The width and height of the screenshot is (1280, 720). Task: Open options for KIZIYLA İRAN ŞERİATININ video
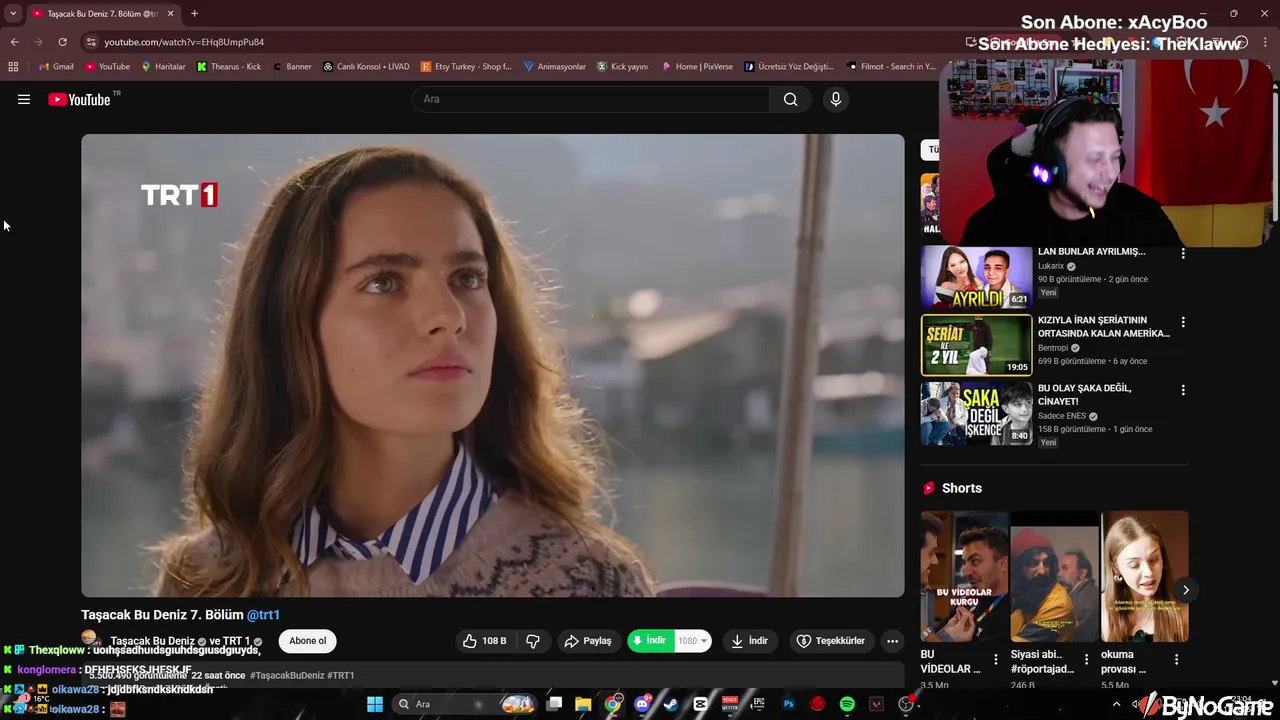[x=1183, y=322]
